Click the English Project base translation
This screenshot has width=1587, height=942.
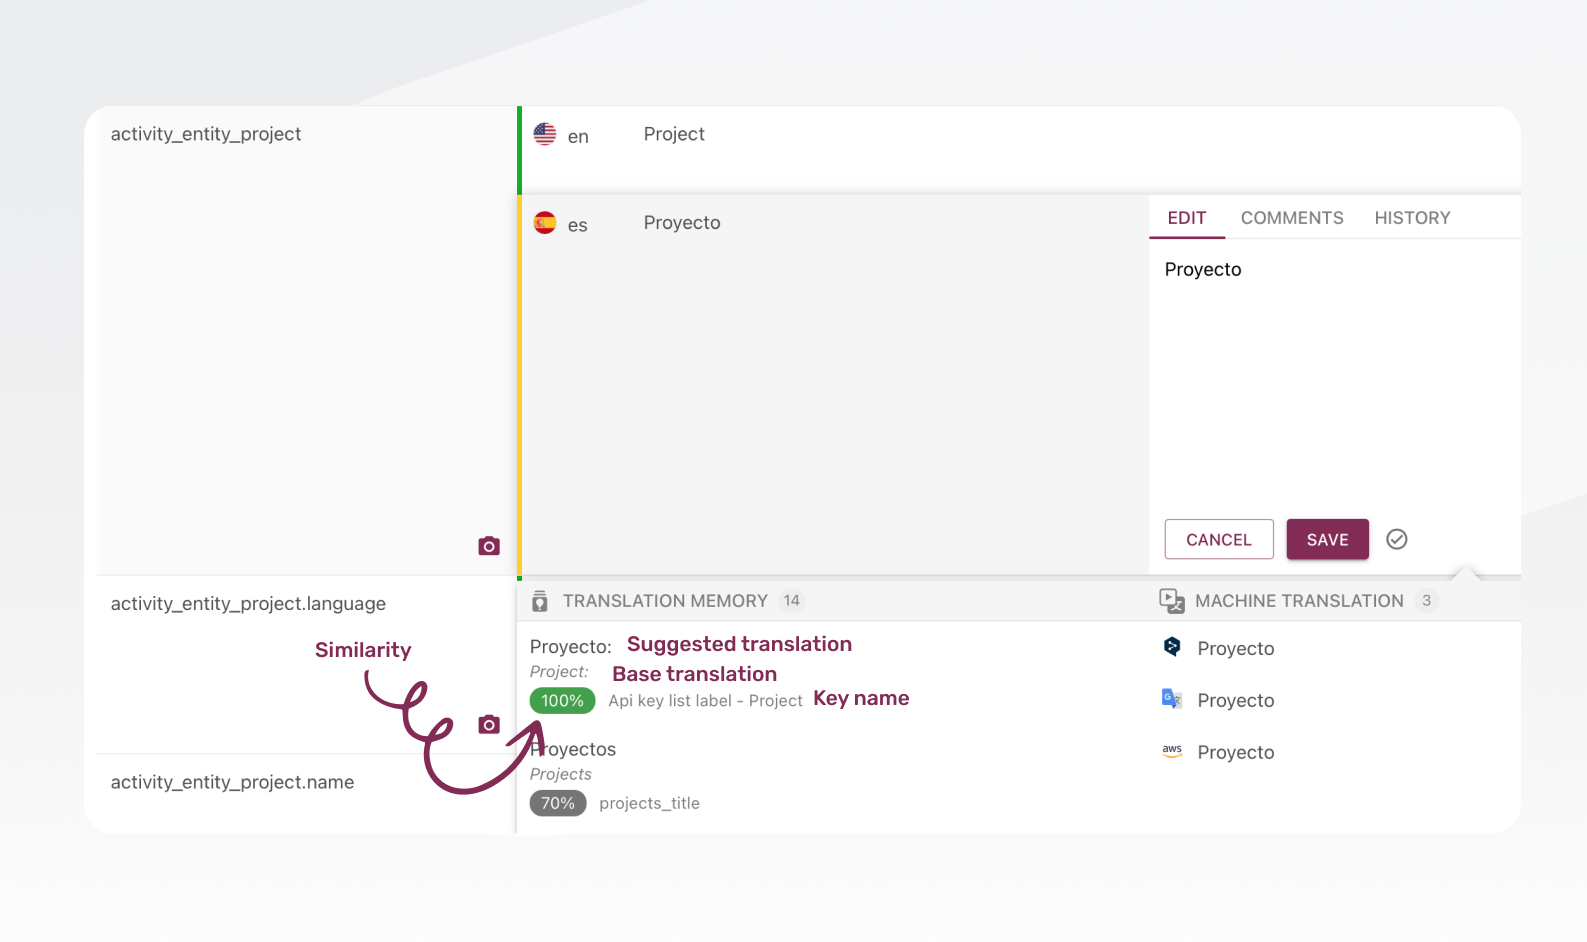coord(674,134)
